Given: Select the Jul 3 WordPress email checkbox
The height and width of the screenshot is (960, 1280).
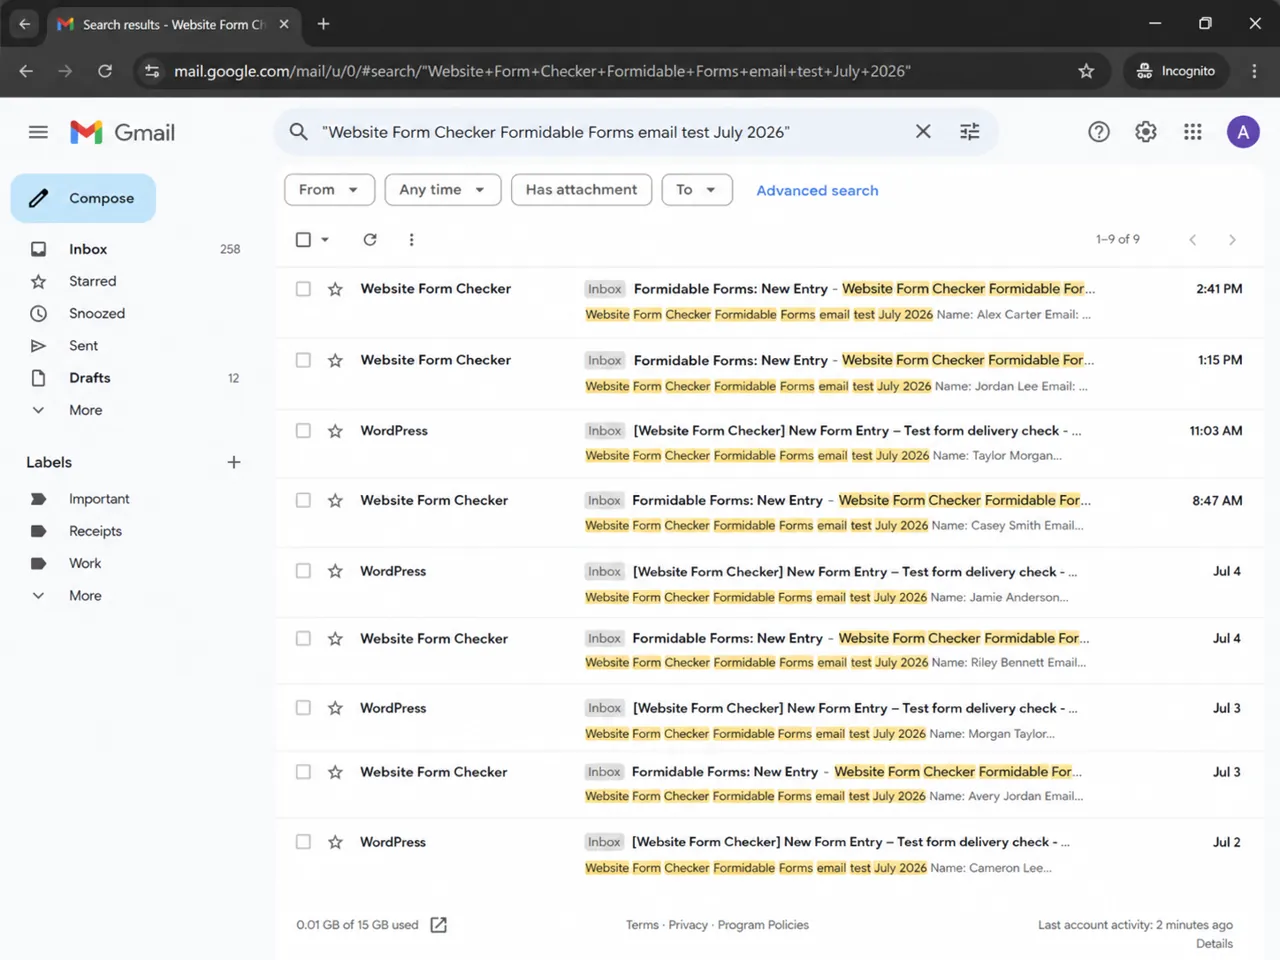Looking at the screenshot, I should [303, 708].
